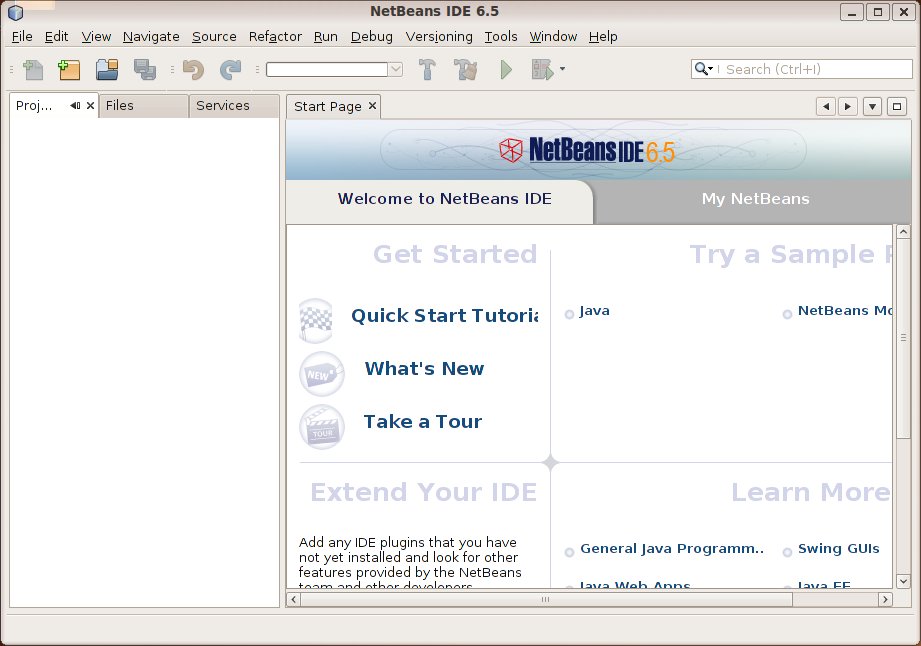Screen dimensions: 921x646
Task: Open the Refactor menu
Action: pos(275,37)
